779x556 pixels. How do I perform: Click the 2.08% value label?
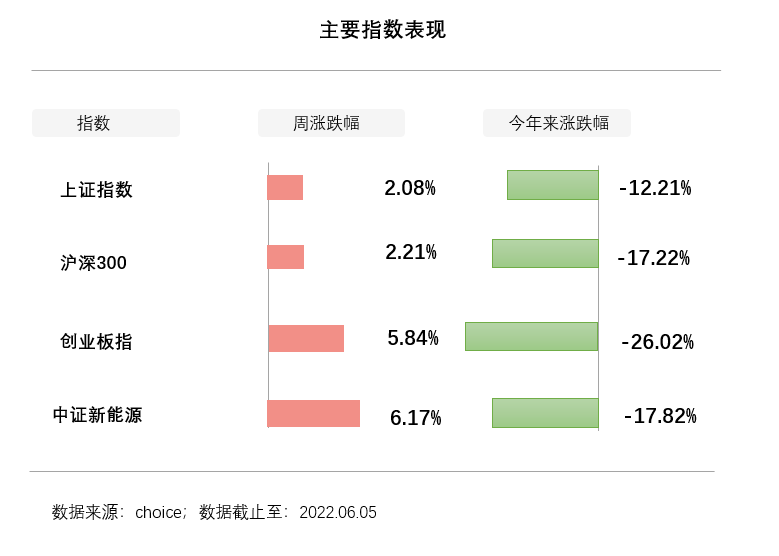coord(410,188)
